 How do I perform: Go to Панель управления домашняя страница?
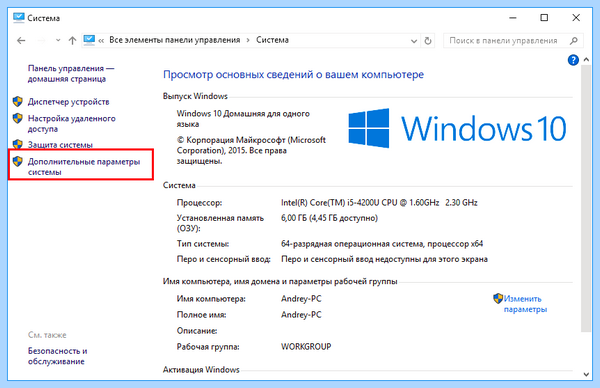click(x=71, y=73)
